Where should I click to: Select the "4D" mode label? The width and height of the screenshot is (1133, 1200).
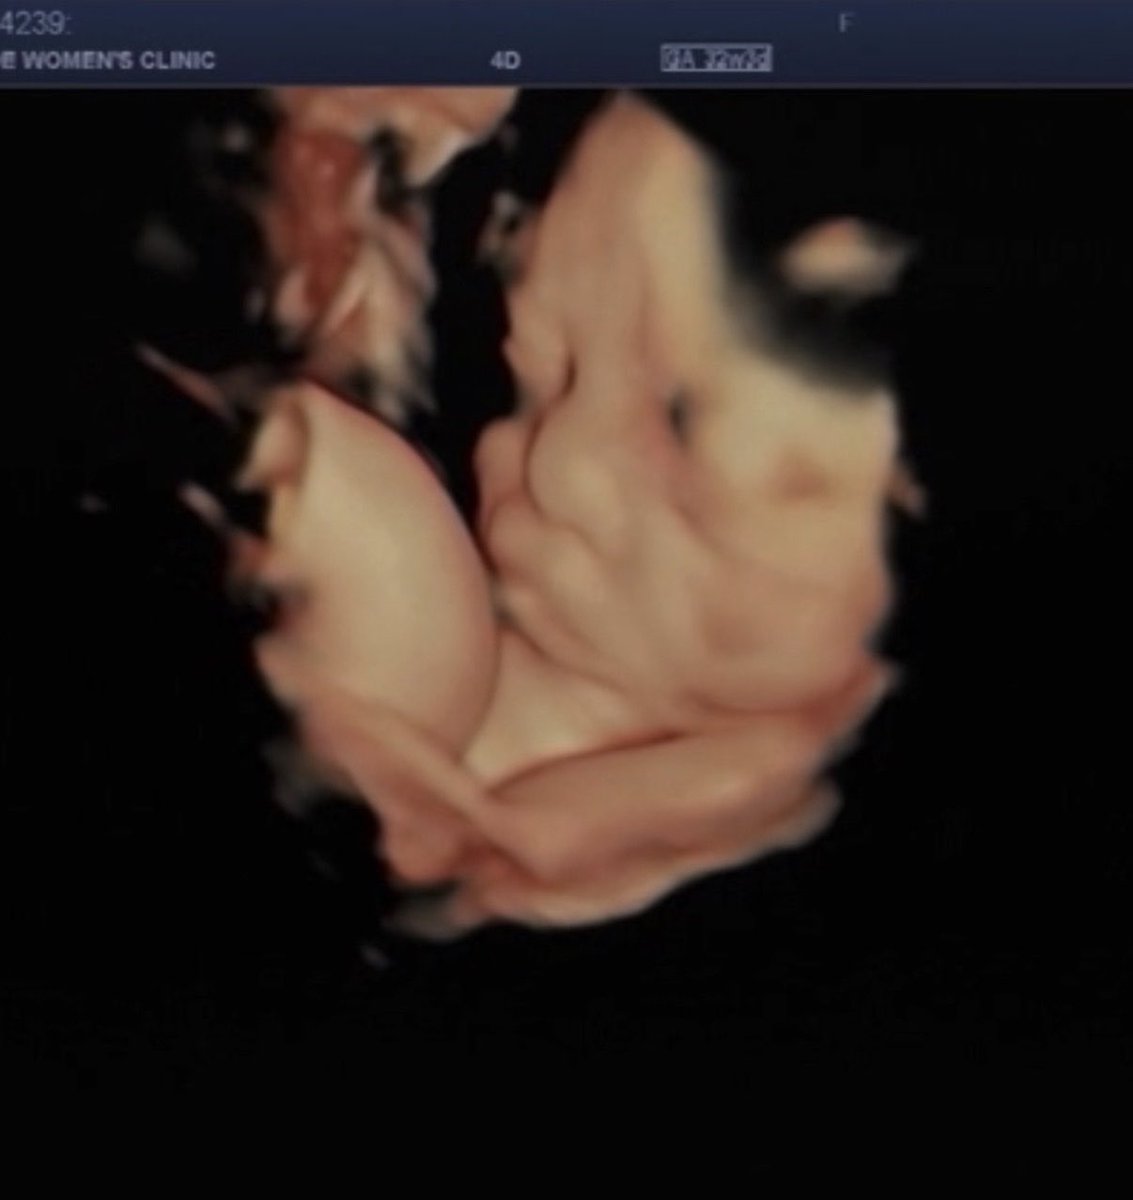506,61
